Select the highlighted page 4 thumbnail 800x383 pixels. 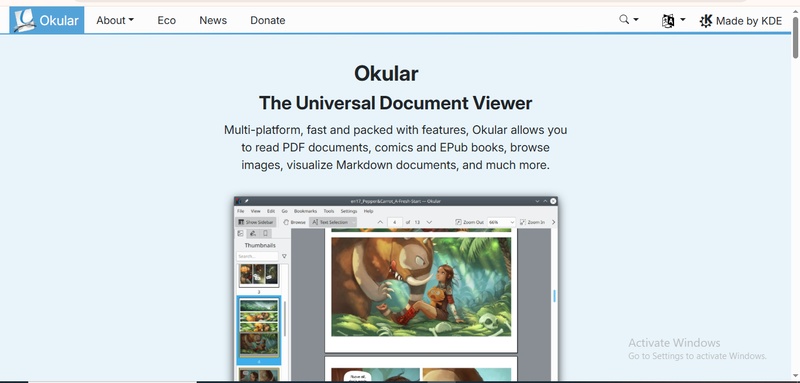click(x=259, y=329)
